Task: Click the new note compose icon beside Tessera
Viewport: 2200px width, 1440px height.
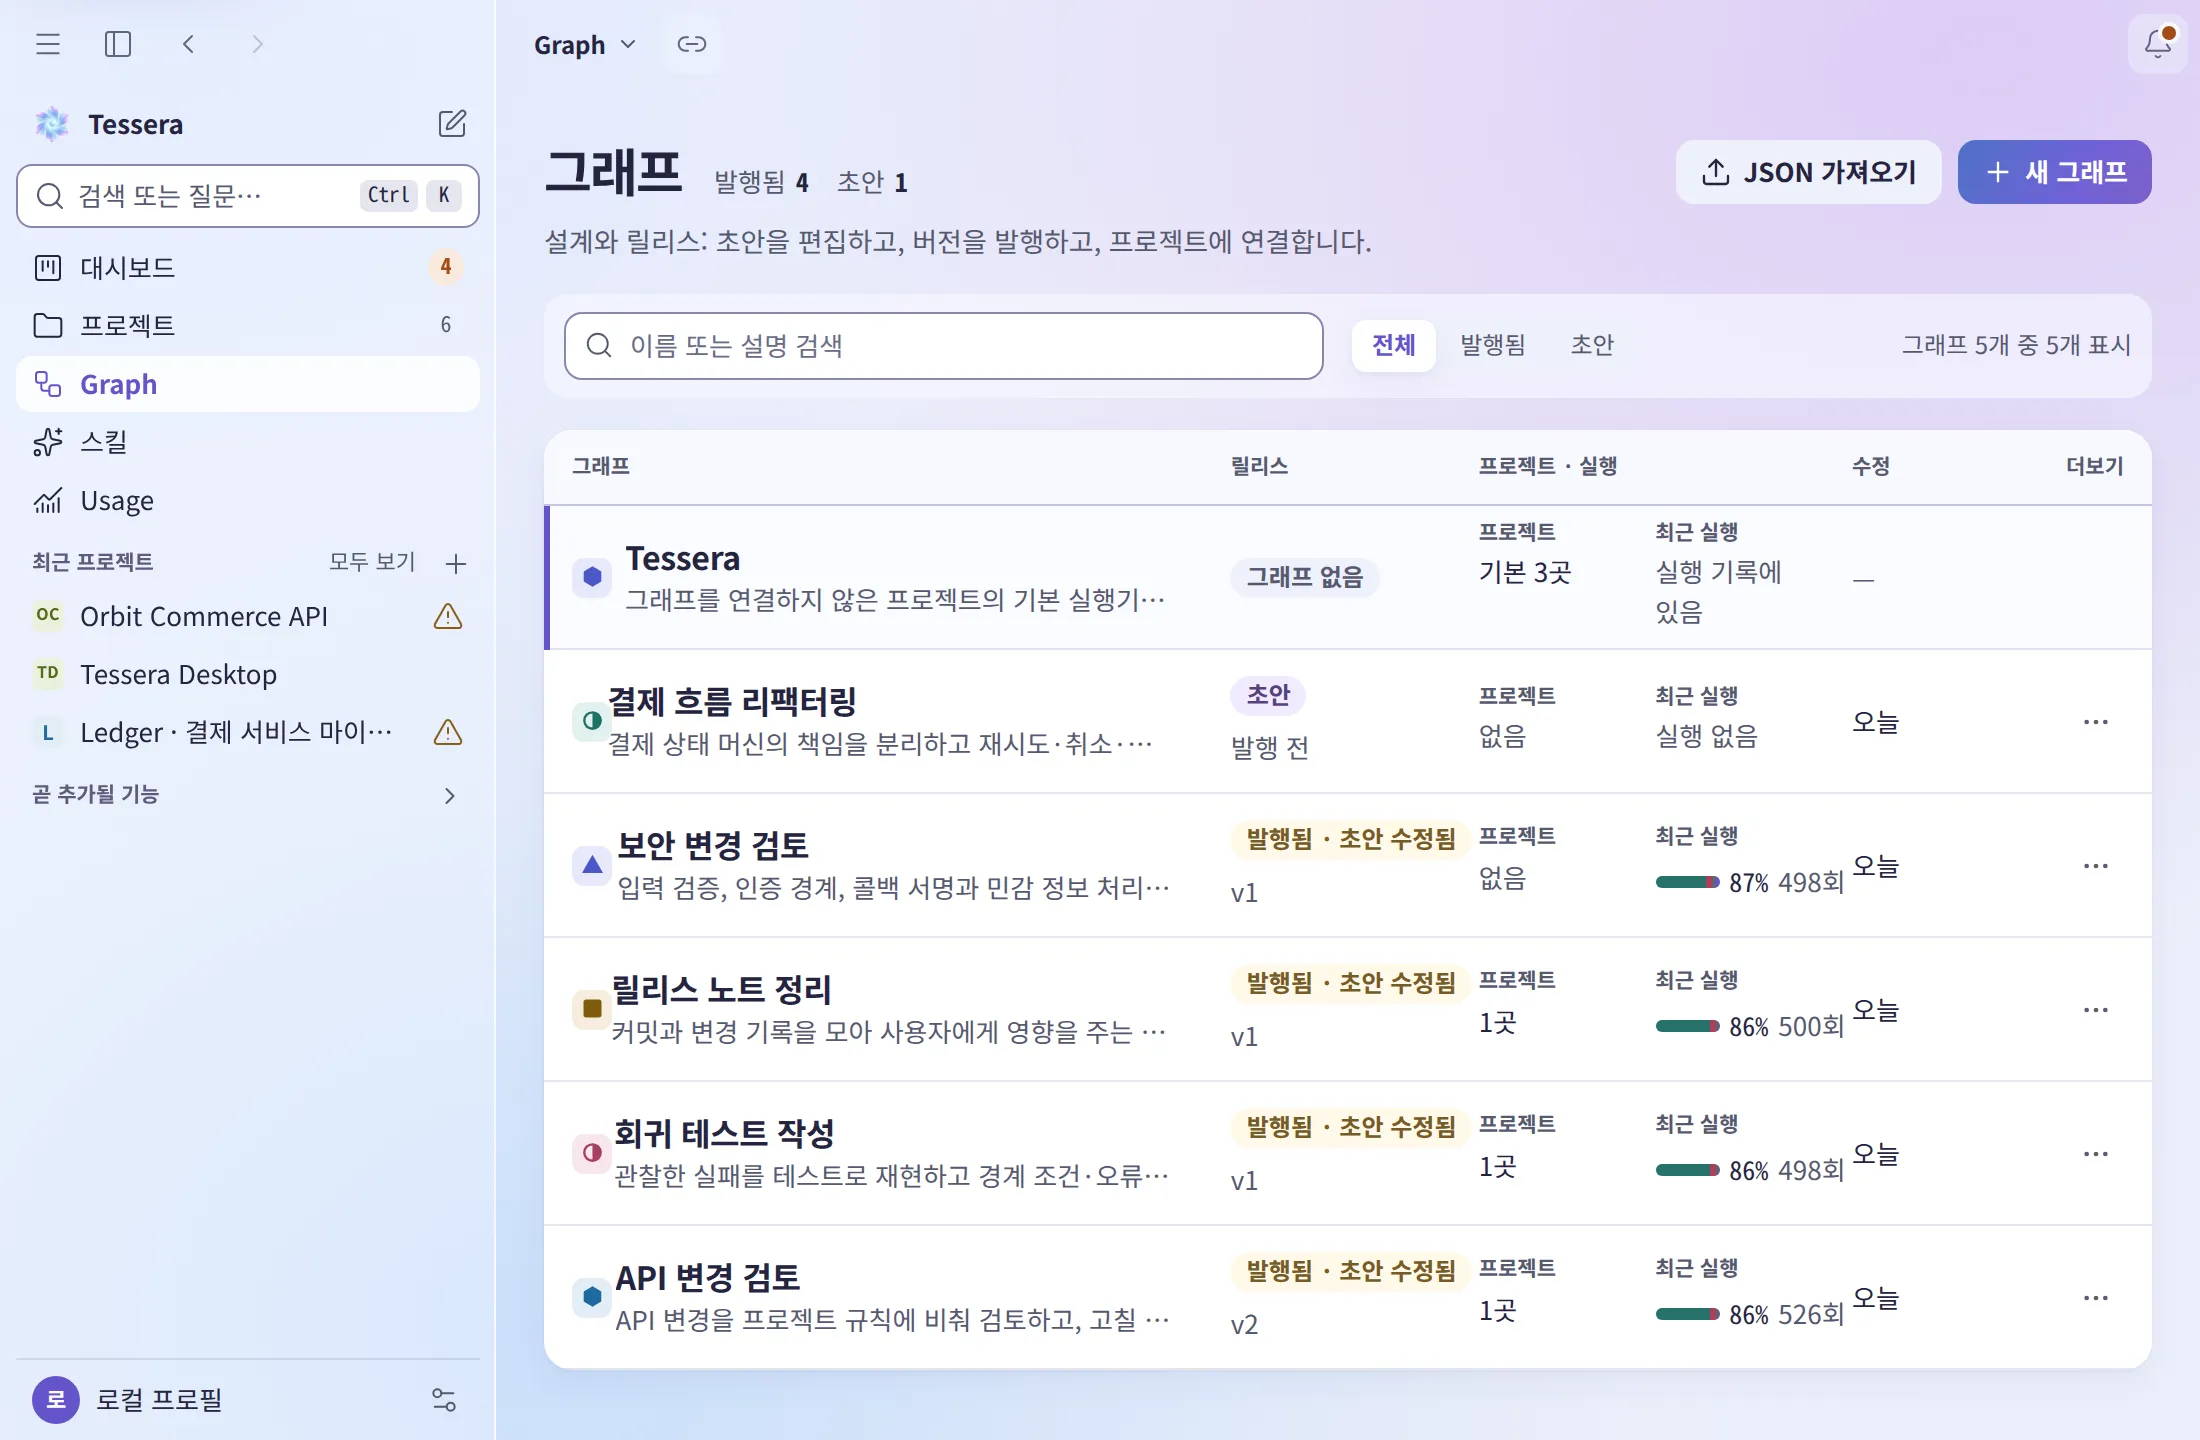Action: 452,124
